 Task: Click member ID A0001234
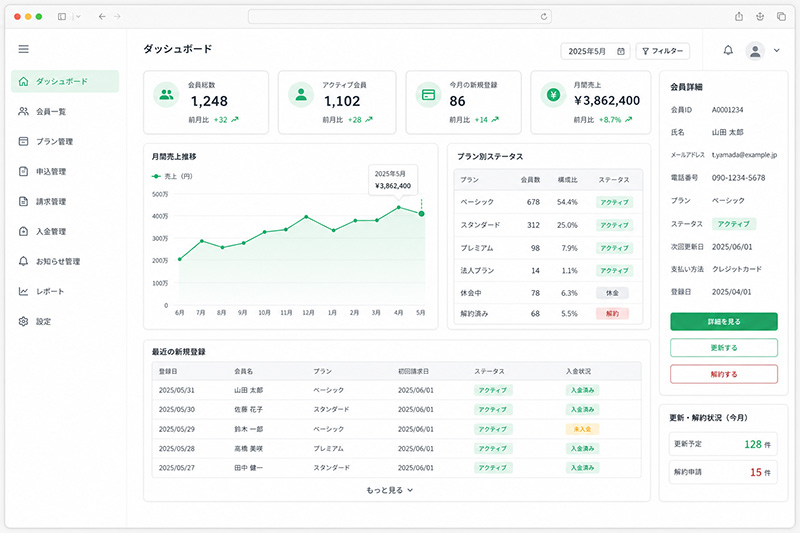click(x=728, y=110)
